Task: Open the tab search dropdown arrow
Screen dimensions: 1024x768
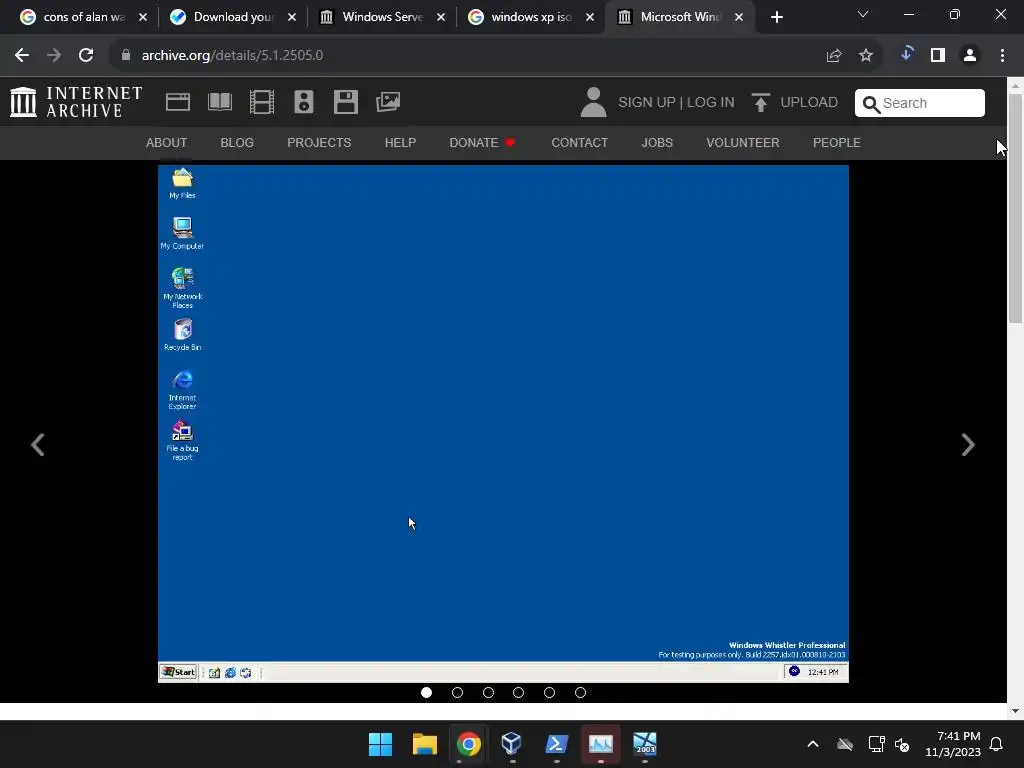Action: (863, 14)
